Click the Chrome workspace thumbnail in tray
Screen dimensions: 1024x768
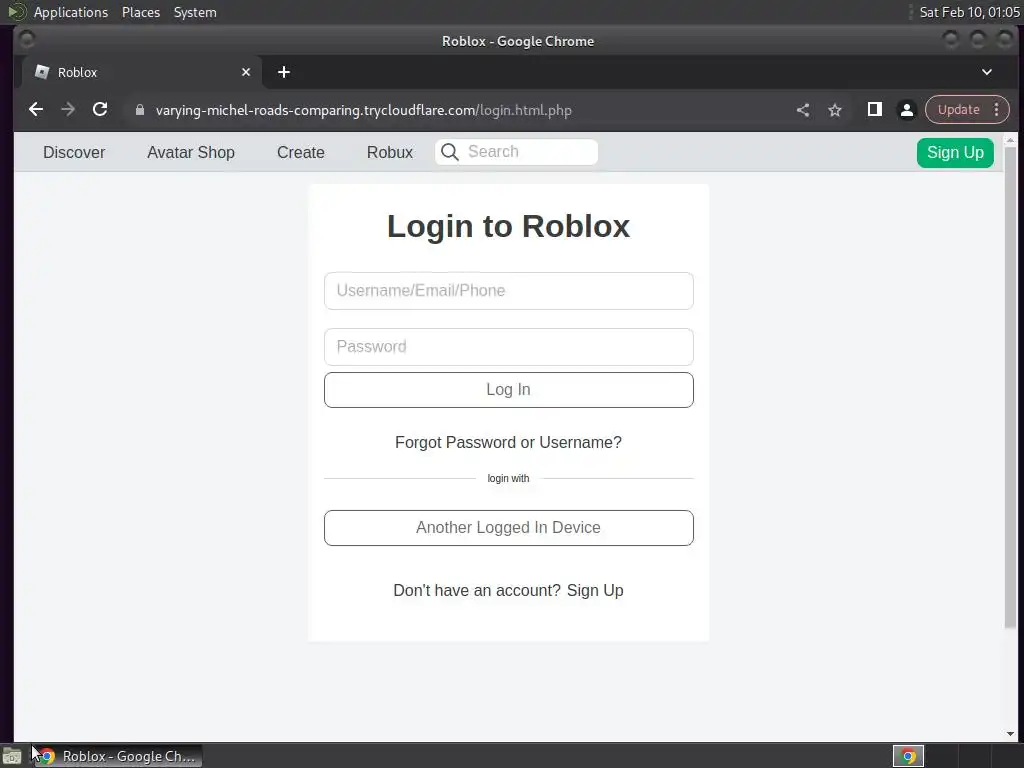[x=908, y=756]
